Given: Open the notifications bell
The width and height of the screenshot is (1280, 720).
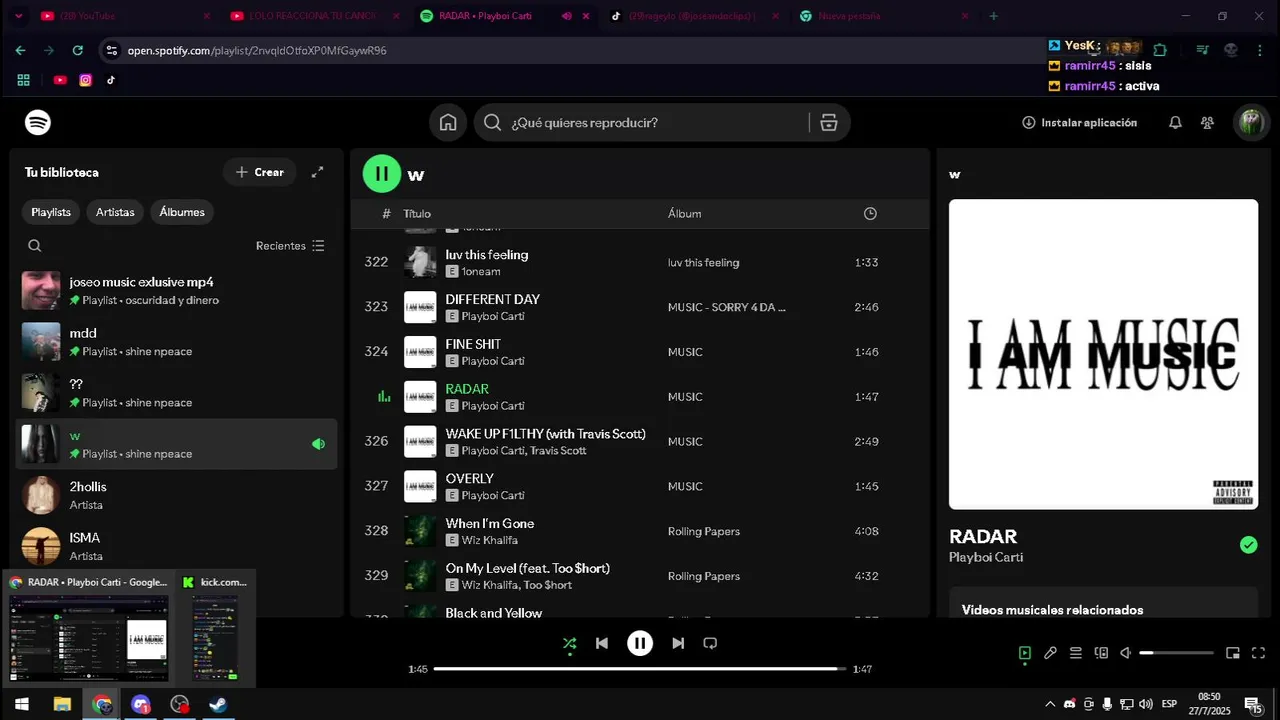Looking at the screenshot, I should coord(1175,123).
